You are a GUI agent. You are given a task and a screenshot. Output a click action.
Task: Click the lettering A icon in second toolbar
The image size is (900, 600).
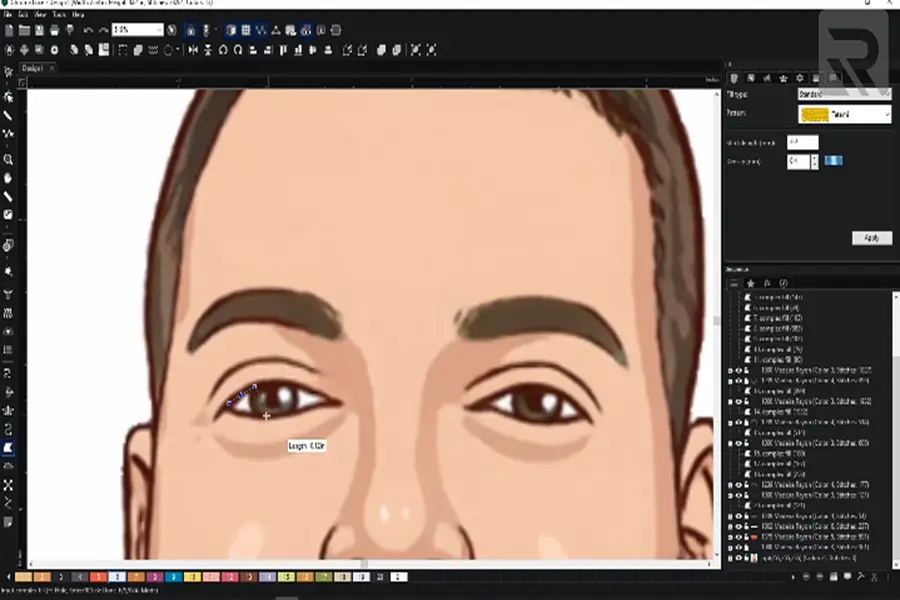pyautogui.click(x=9, y=51)
